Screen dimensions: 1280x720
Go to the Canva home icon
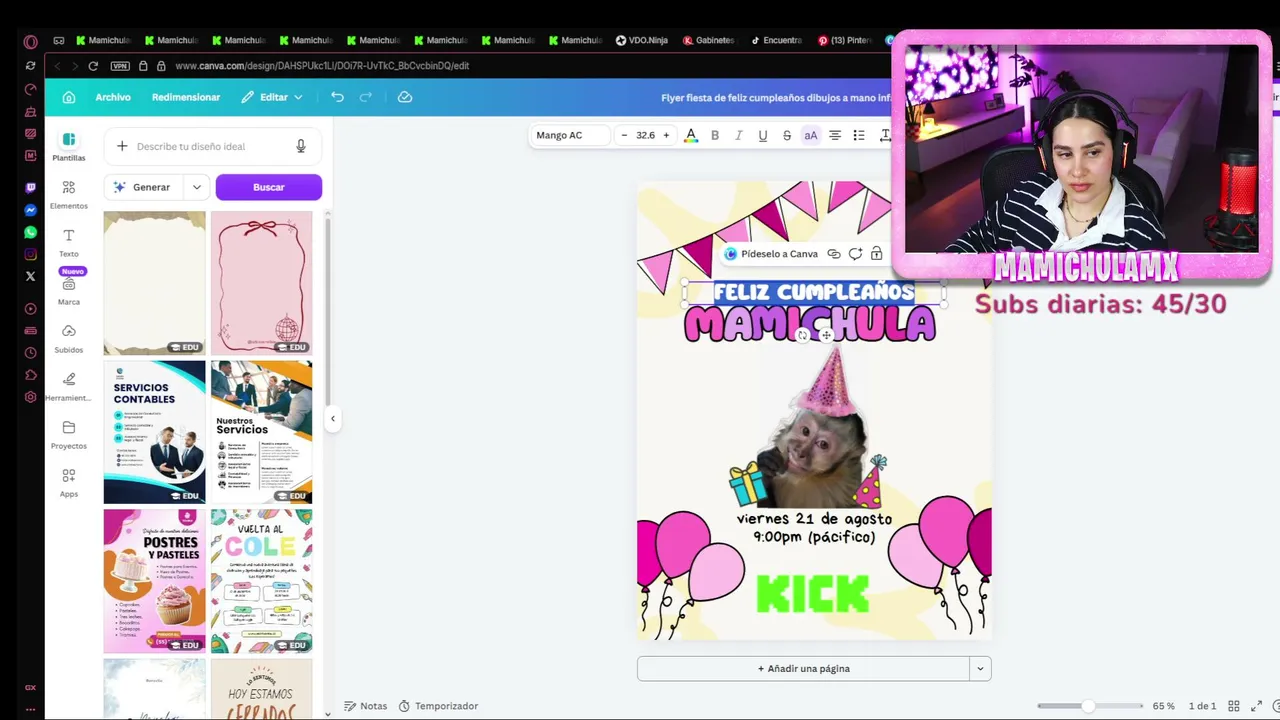69,97
